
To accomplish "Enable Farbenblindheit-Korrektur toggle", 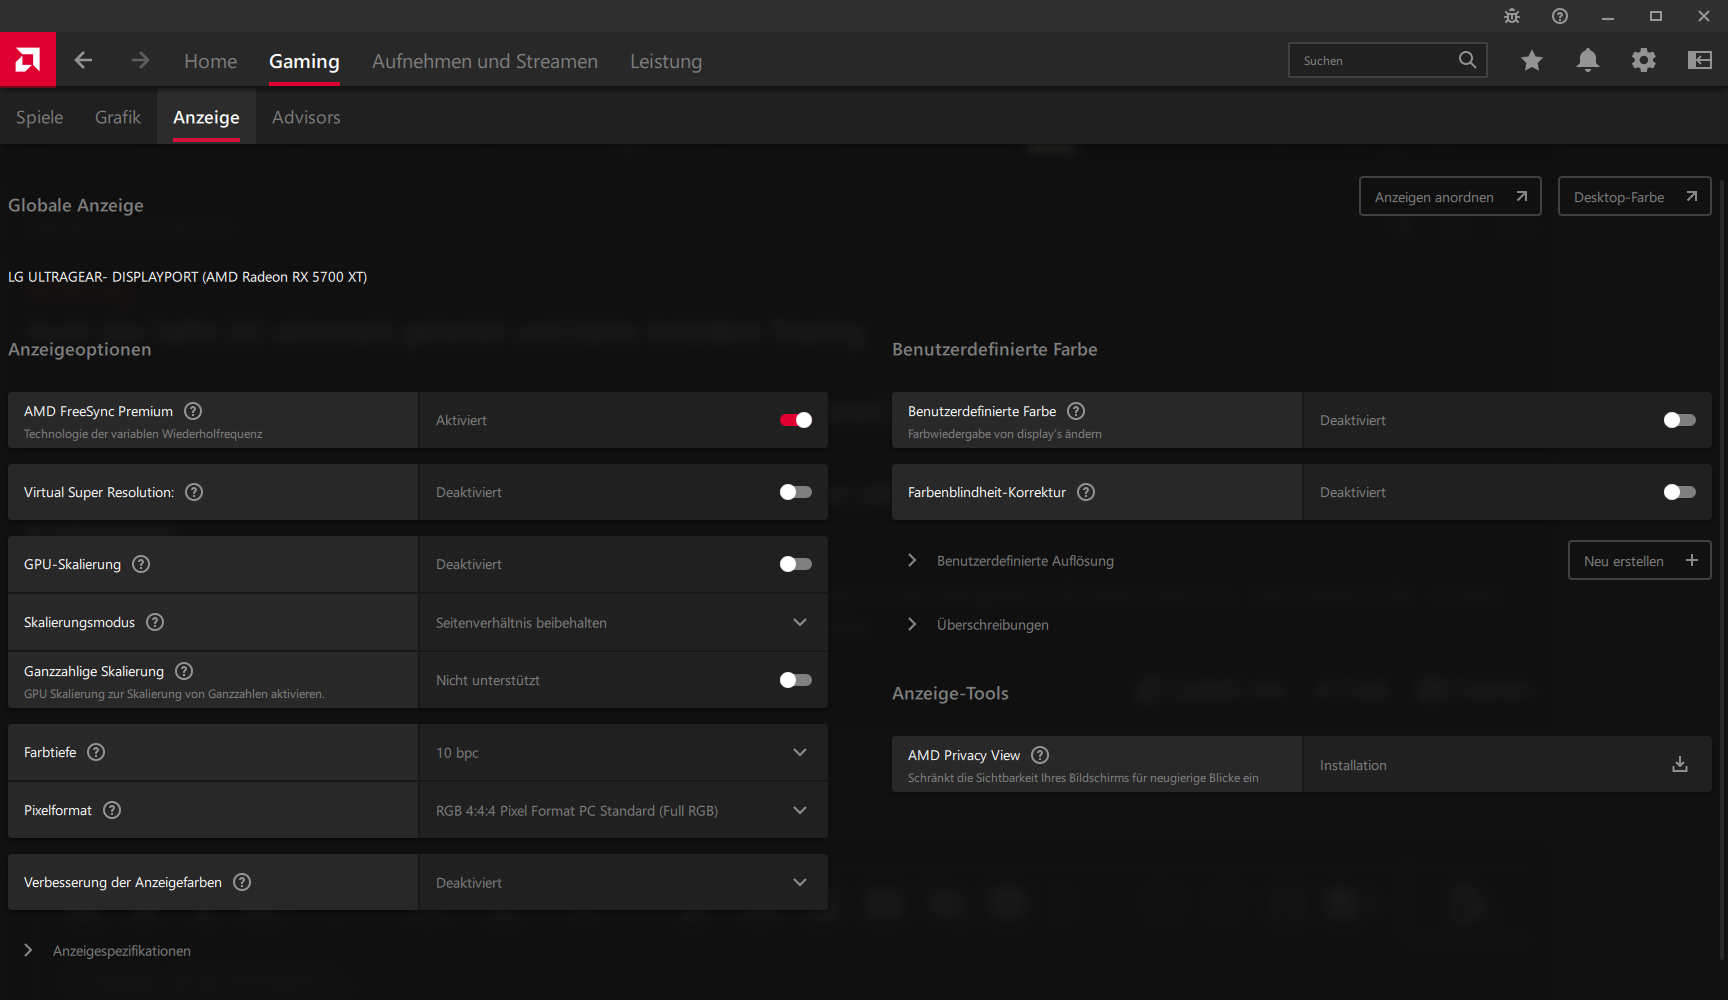I will [1680, 492].
